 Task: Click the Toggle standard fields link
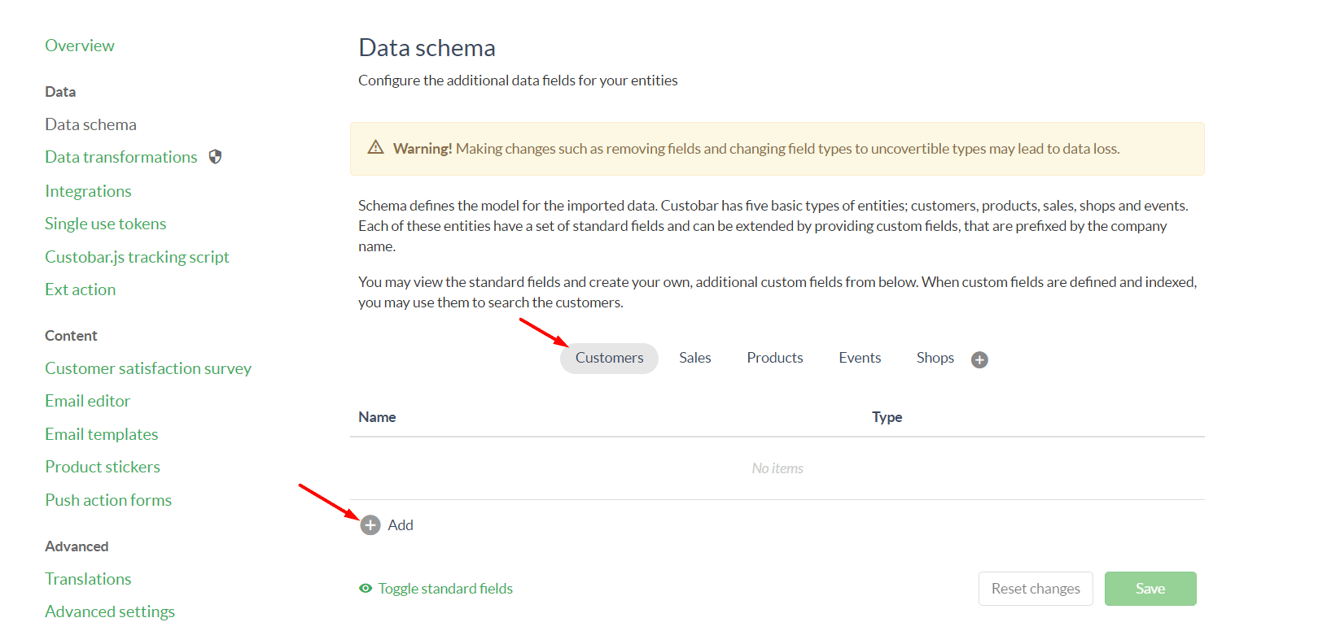coord(445,589)
